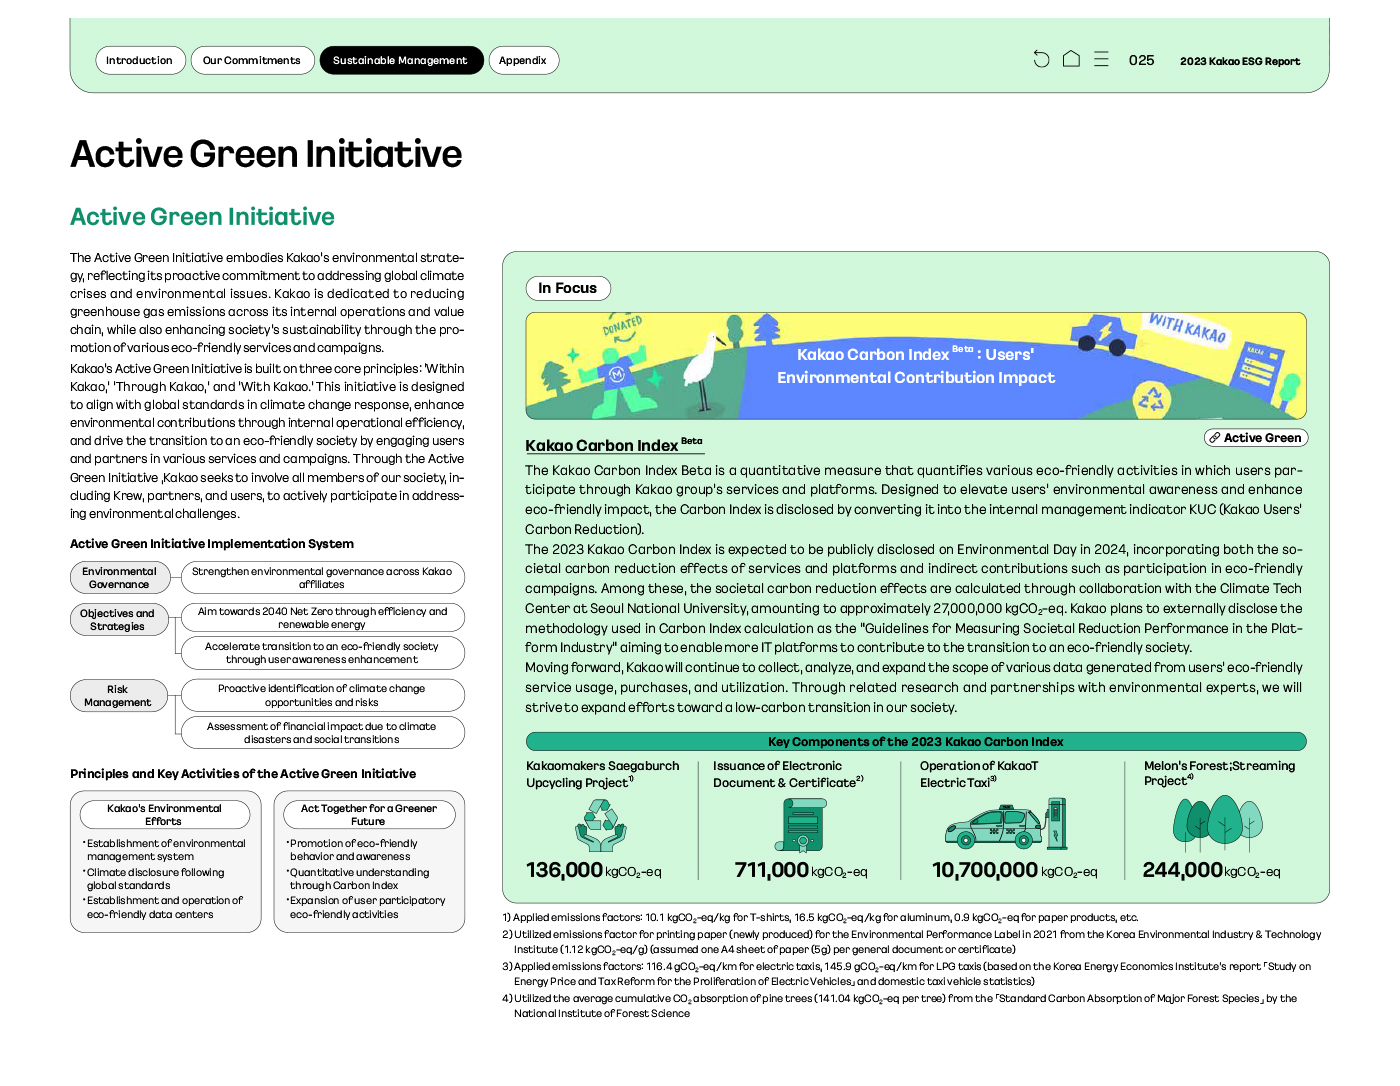This screenshot has height=1086, width=1400.
Task: Click the Melon's Forest trees icon
Action: pyautogui.click(x=1217, y=823)
